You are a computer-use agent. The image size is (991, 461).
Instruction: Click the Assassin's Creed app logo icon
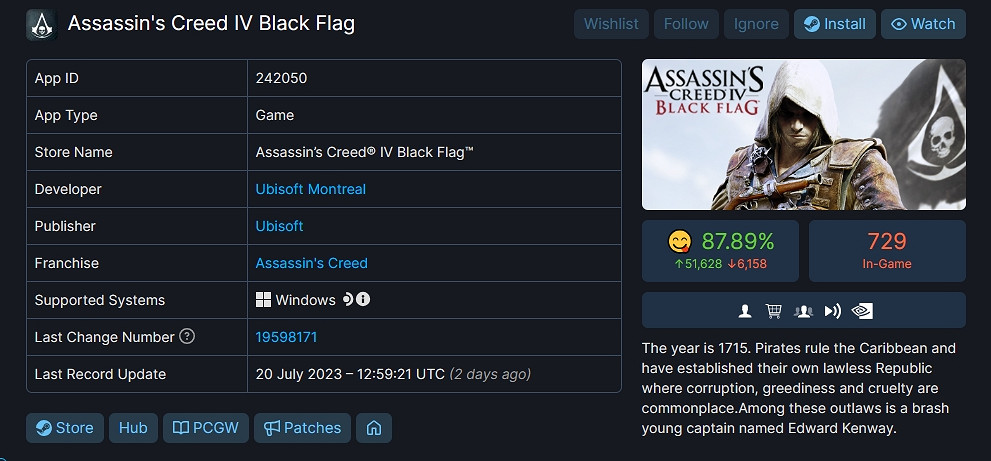click(41, 24)
